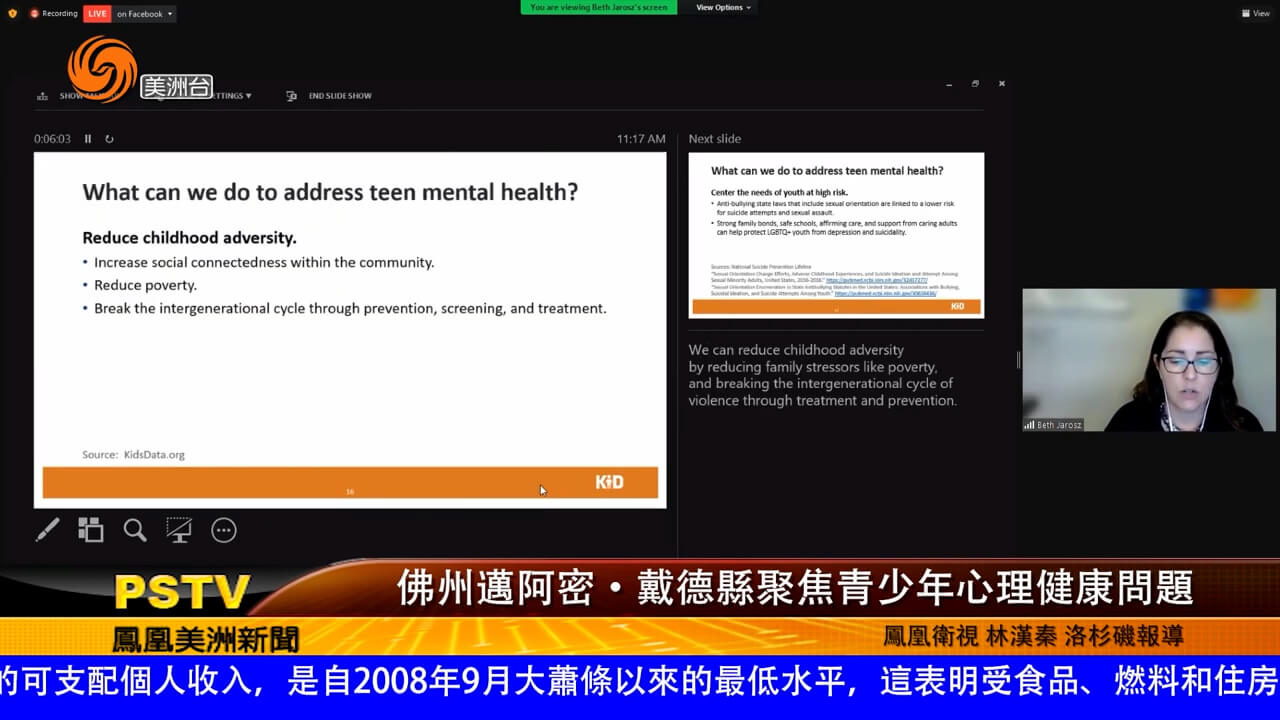Click the End Slide Show button

coord(330,96)
